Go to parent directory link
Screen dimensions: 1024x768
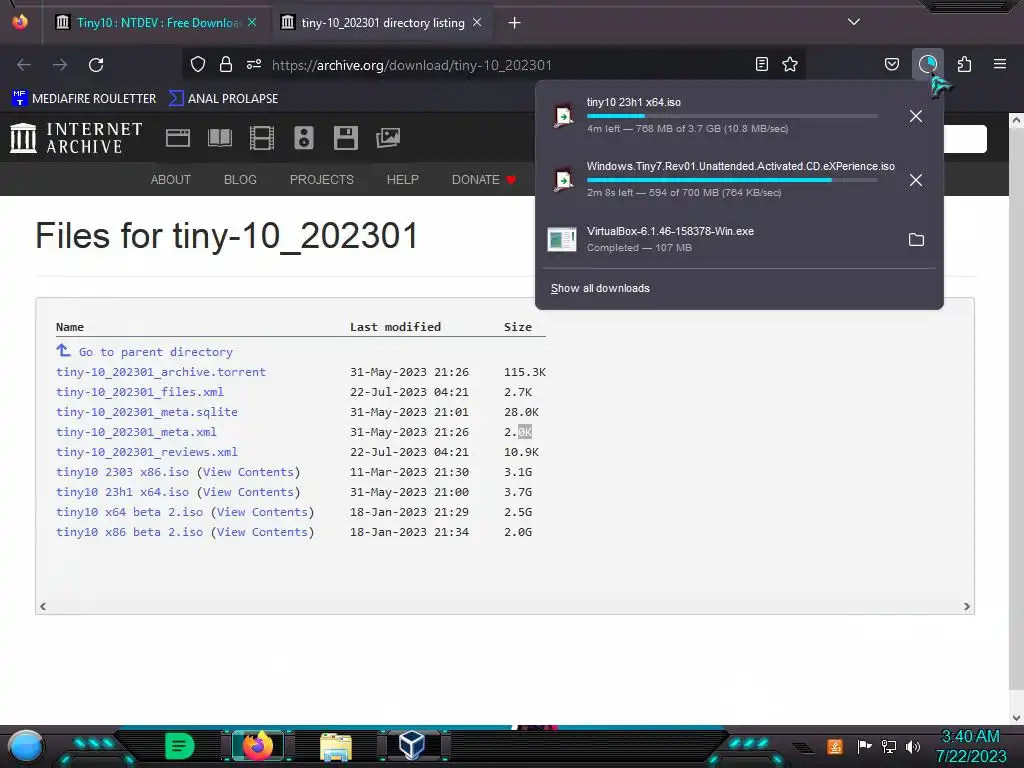(155, 352)
